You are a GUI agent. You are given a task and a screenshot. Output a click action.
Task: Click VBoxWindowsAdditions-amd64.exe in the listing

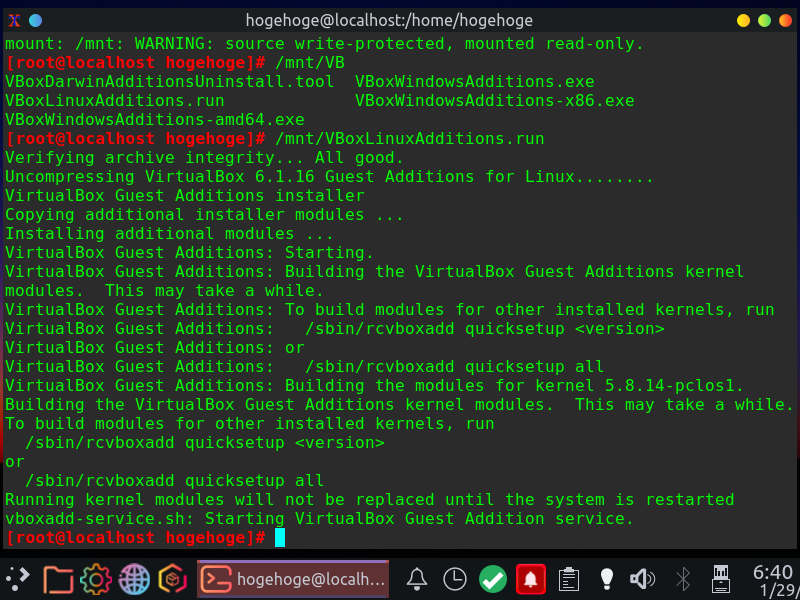pos(155,119)
